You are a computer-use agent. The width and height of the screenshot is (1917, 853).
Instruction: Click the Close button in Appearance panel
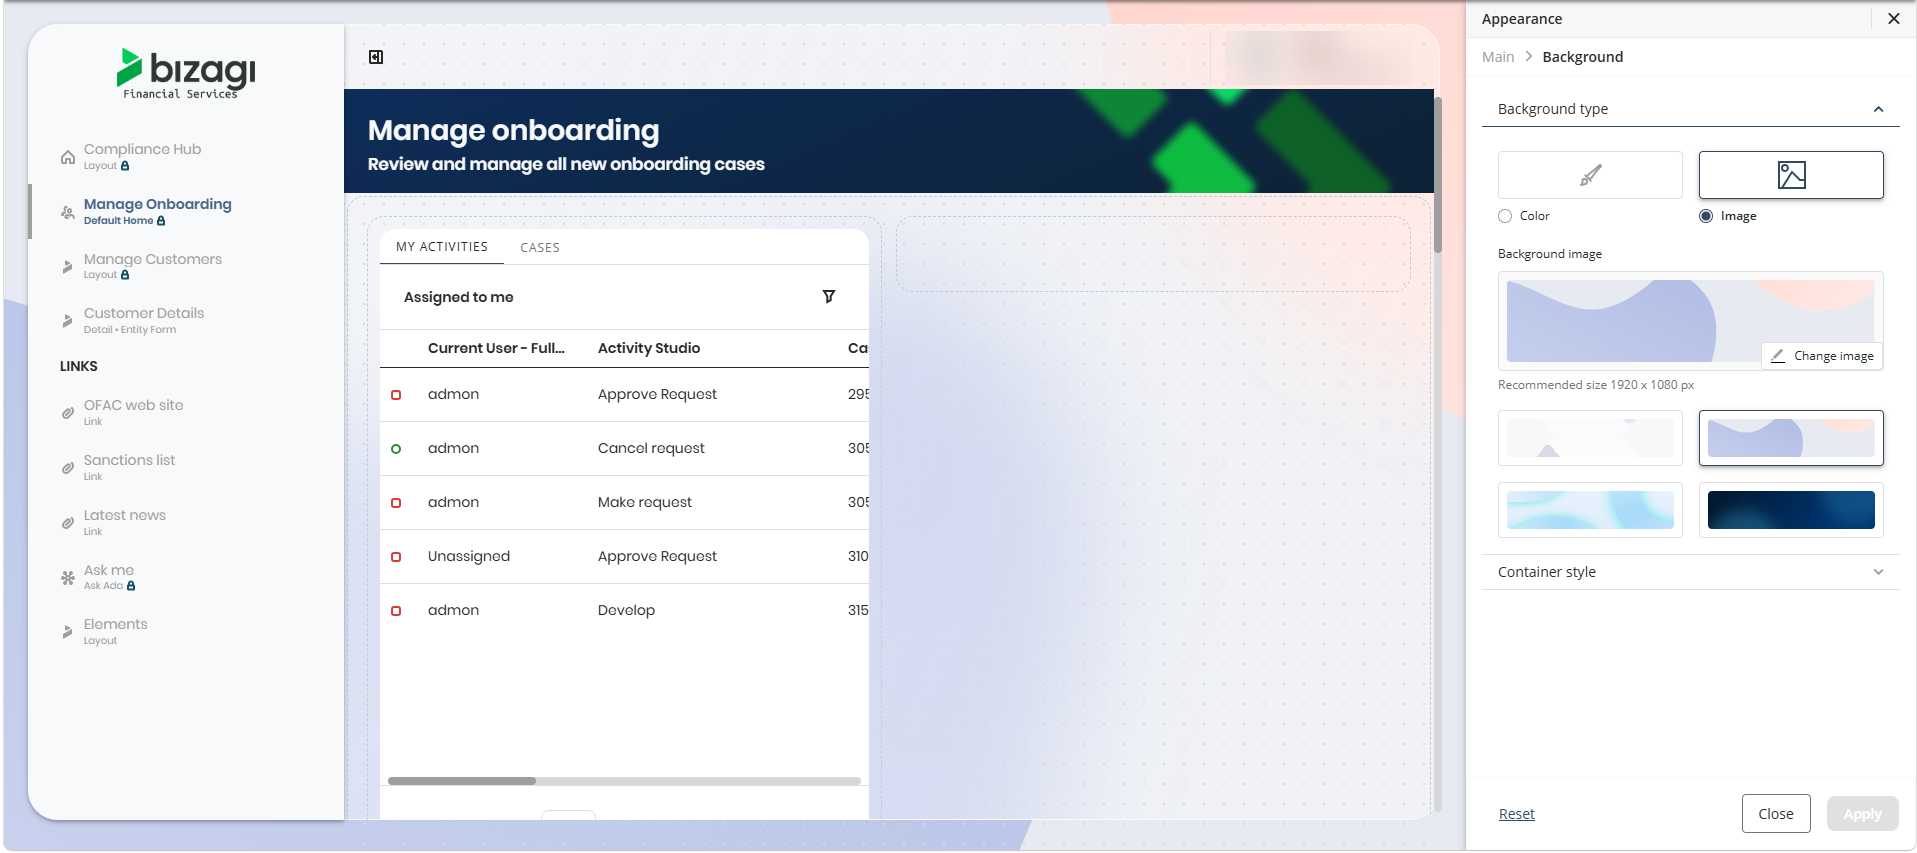1776,814
